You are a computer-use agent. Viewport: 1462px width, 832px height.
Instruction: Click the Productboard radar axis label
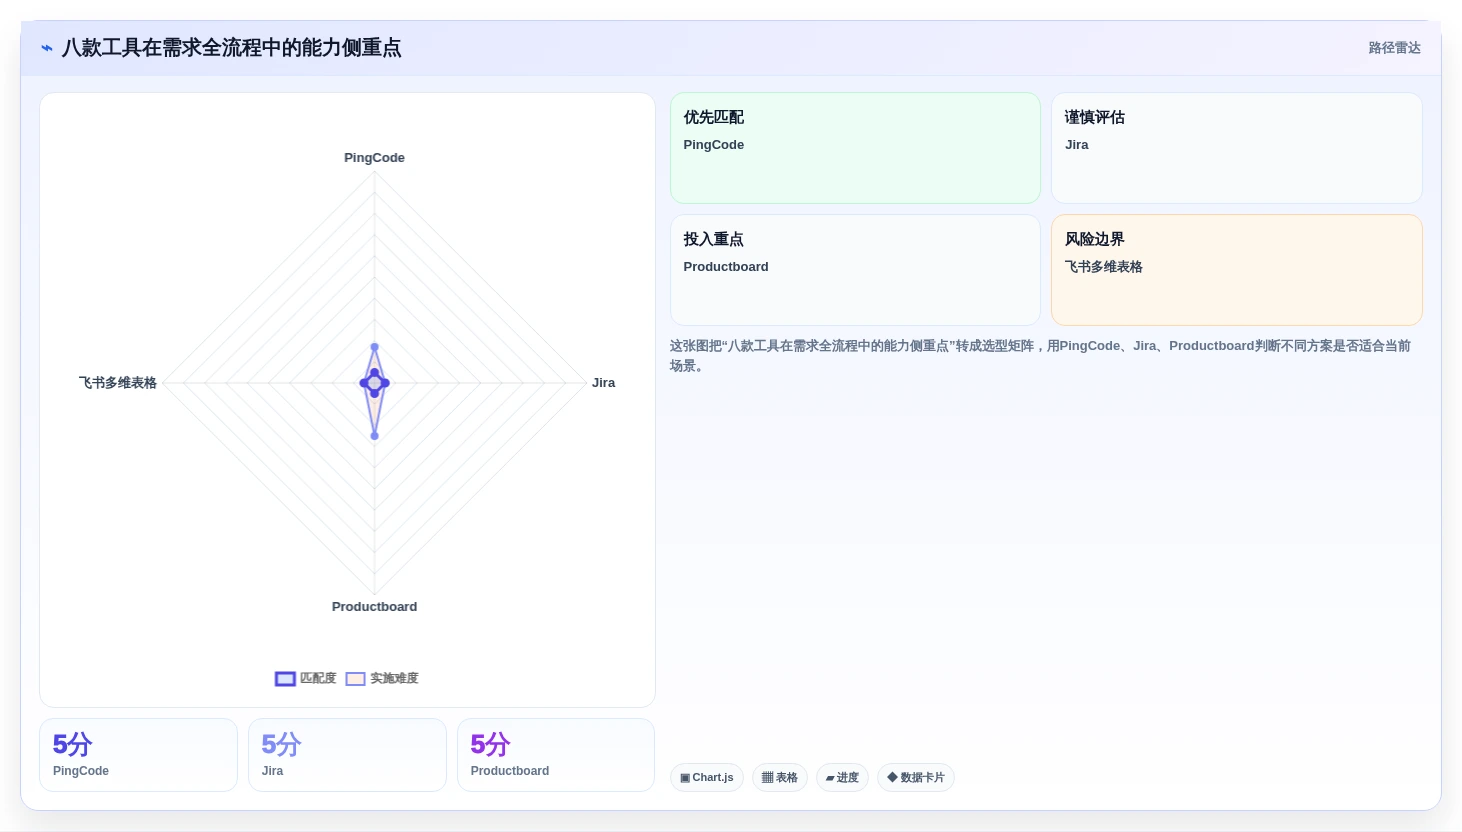(374, 607)
